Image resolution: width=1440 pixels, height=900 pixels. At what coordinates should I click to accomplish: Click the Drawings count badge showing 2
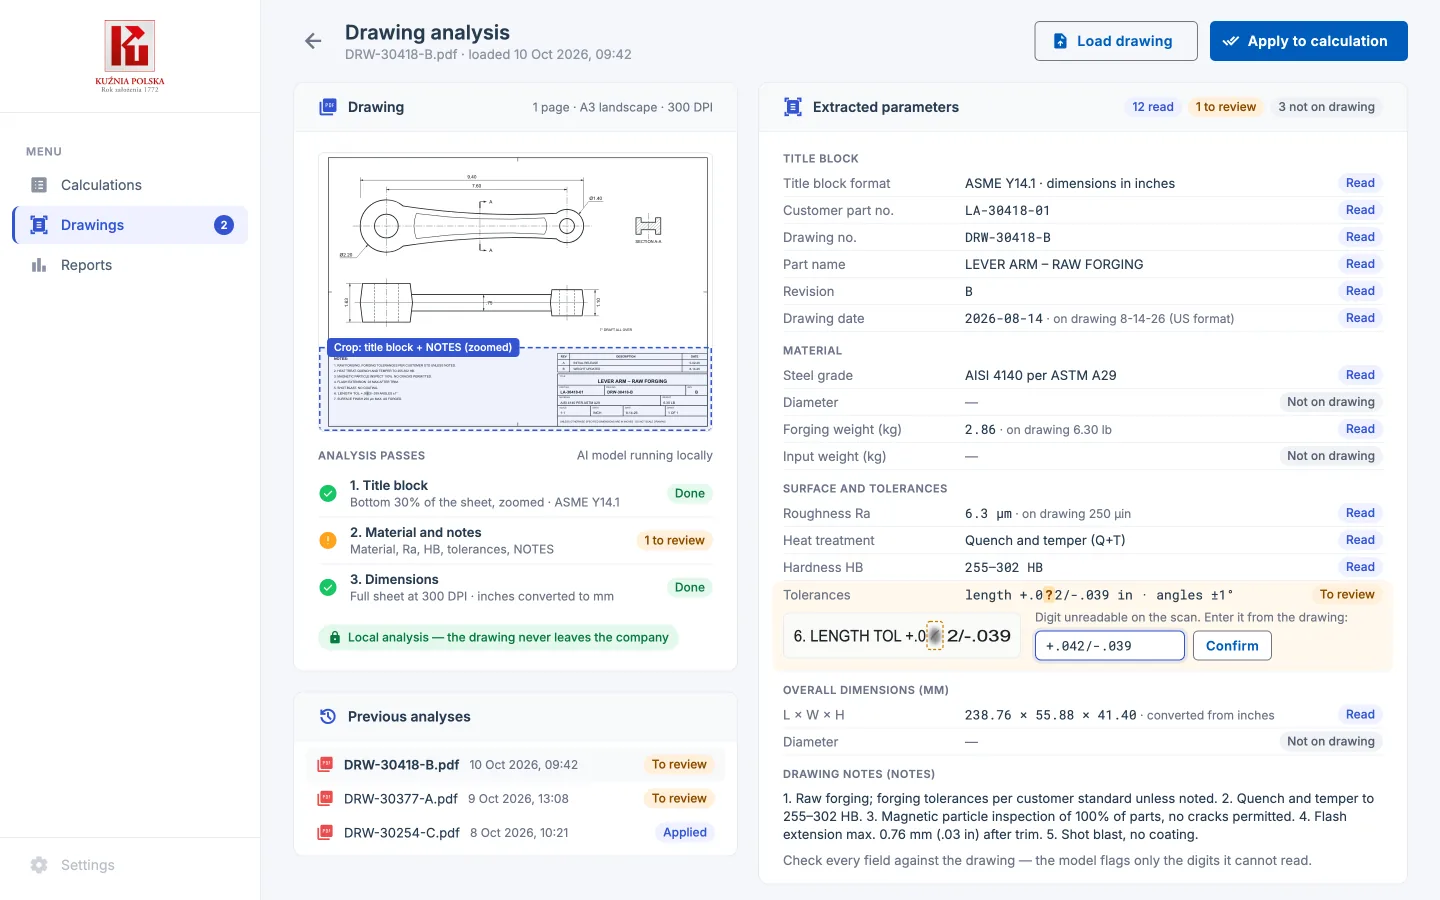pos(224,225)
